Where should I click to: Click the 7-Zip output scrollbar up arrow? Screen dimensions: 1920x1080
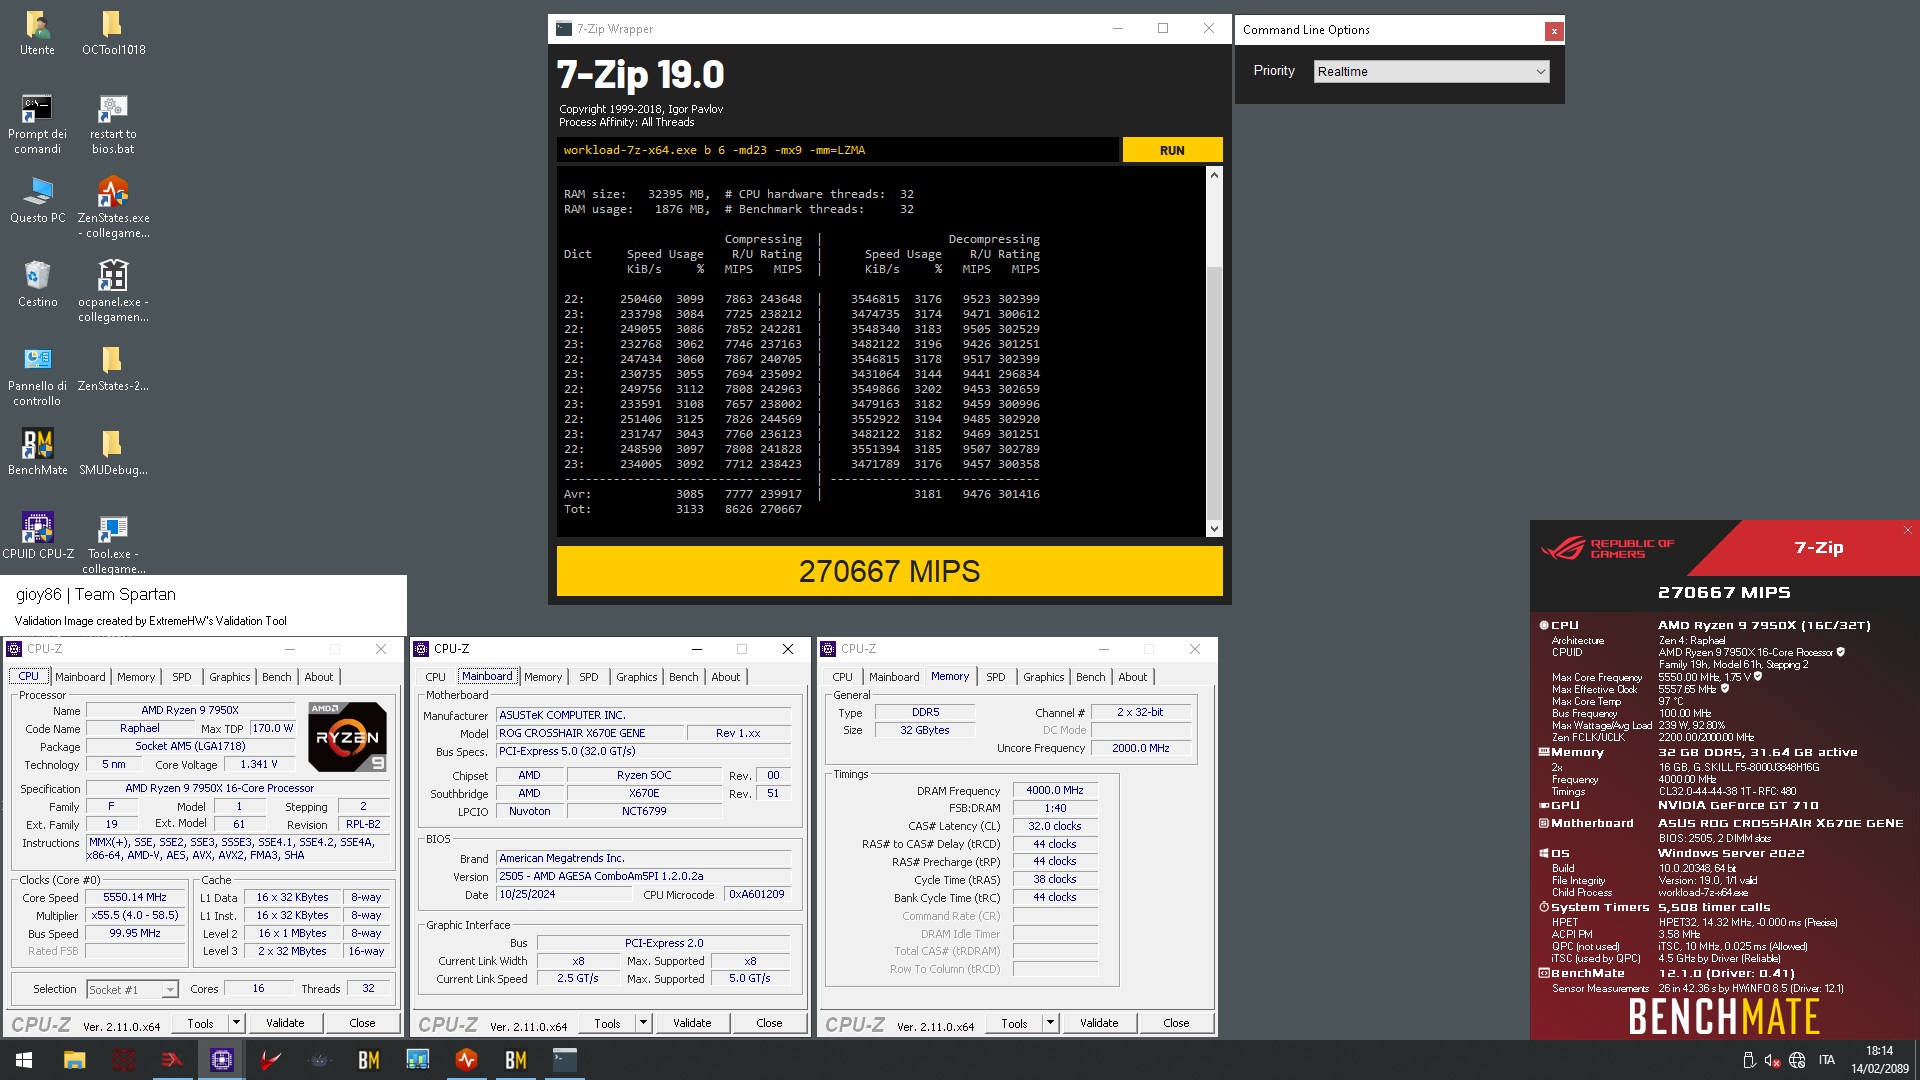[x=1214, y=175]
